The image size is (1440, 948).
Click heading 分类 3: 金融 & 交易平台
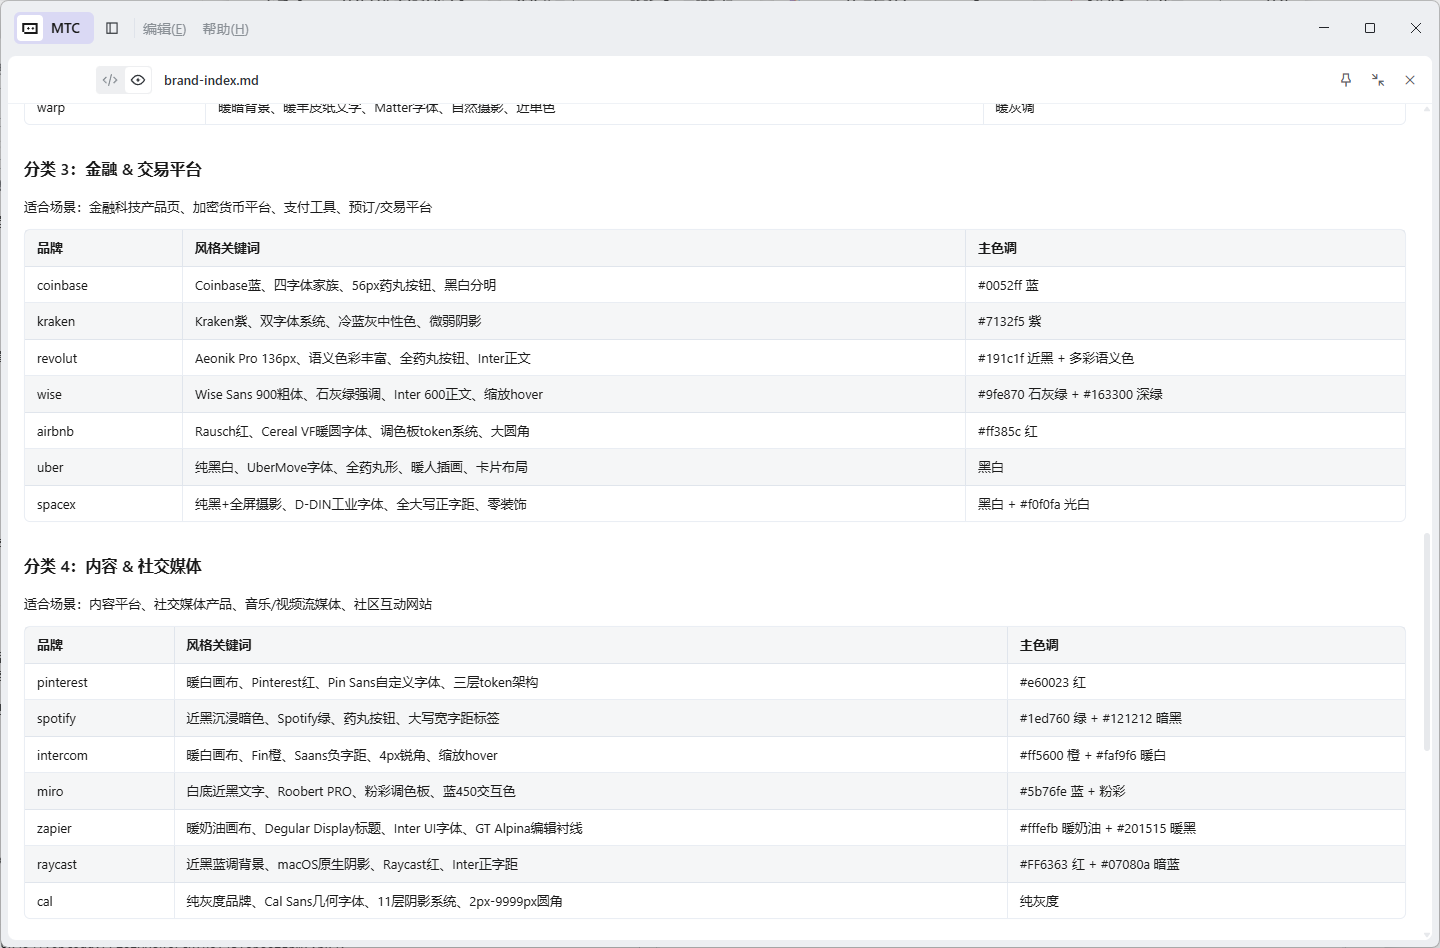pos(113,169)
